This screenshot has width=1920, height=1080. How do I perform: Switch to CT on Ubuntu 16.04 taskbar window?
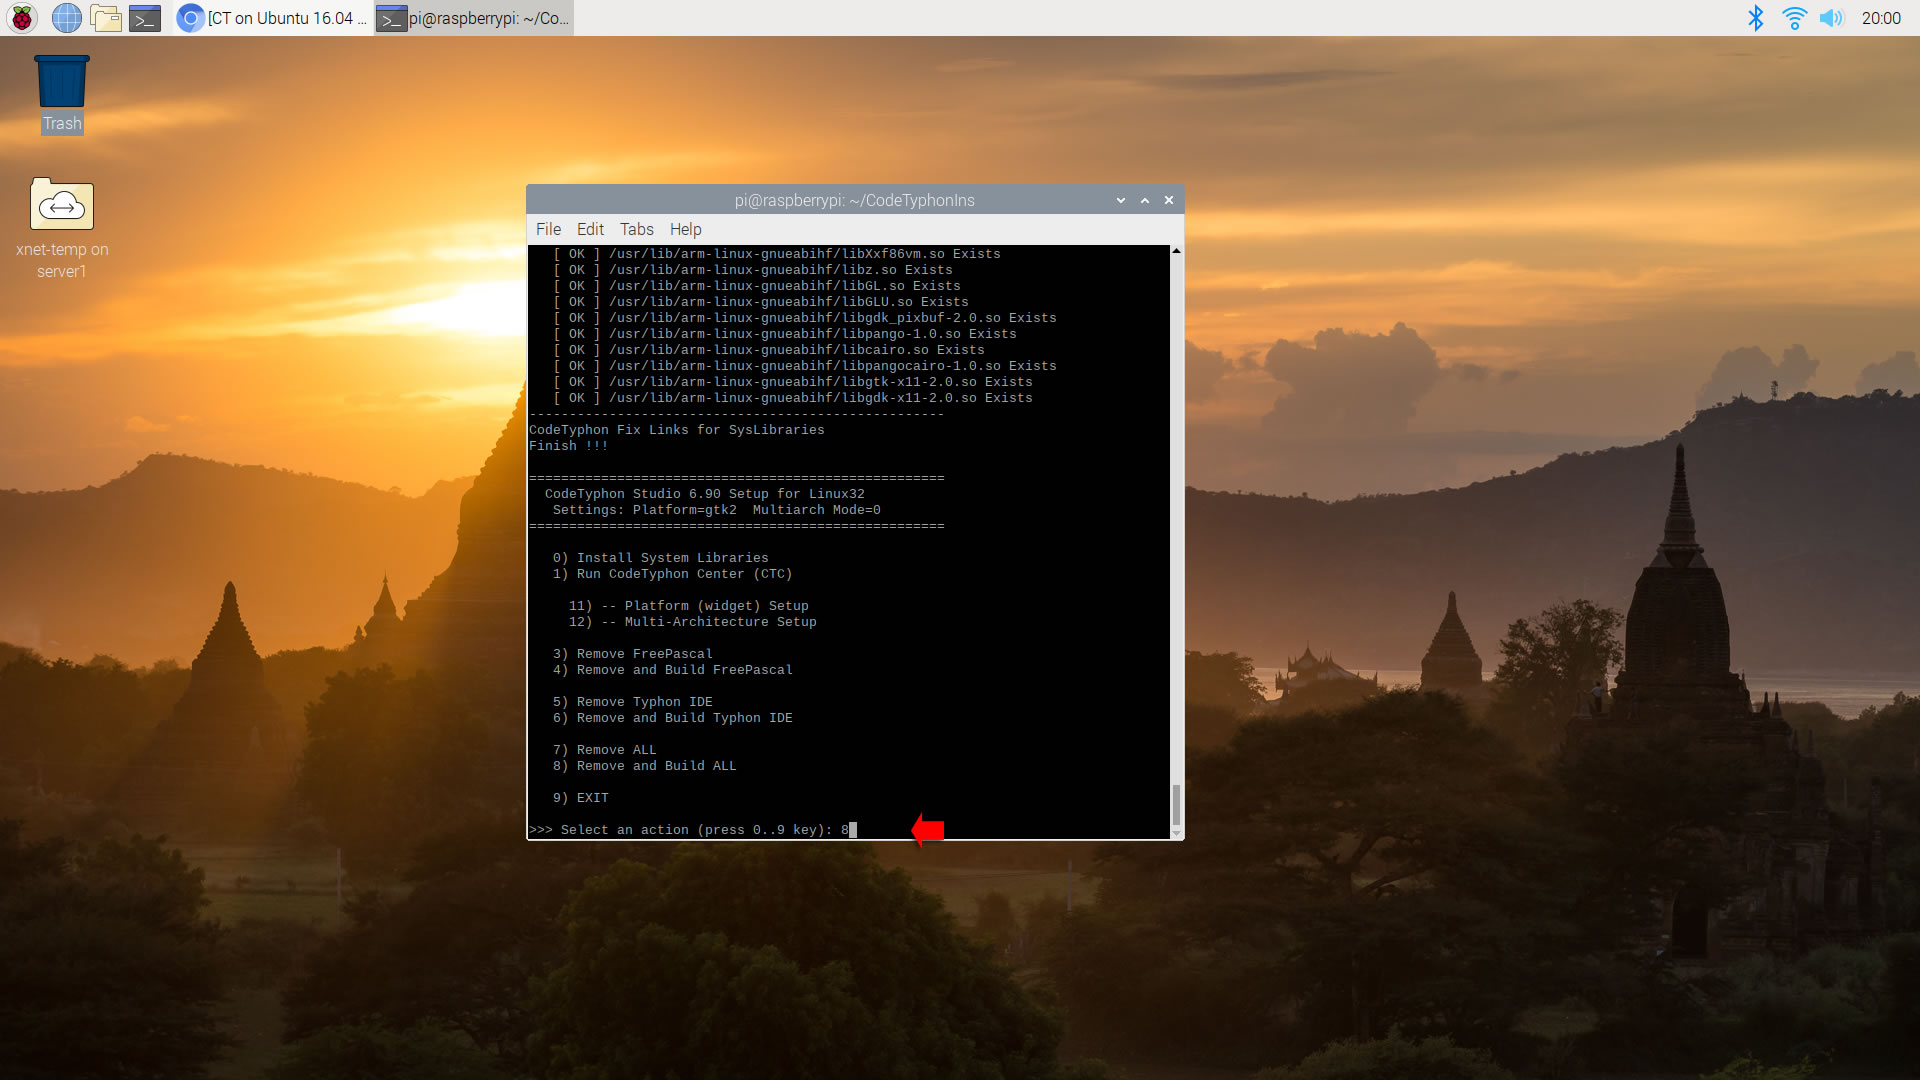(272, 18)
